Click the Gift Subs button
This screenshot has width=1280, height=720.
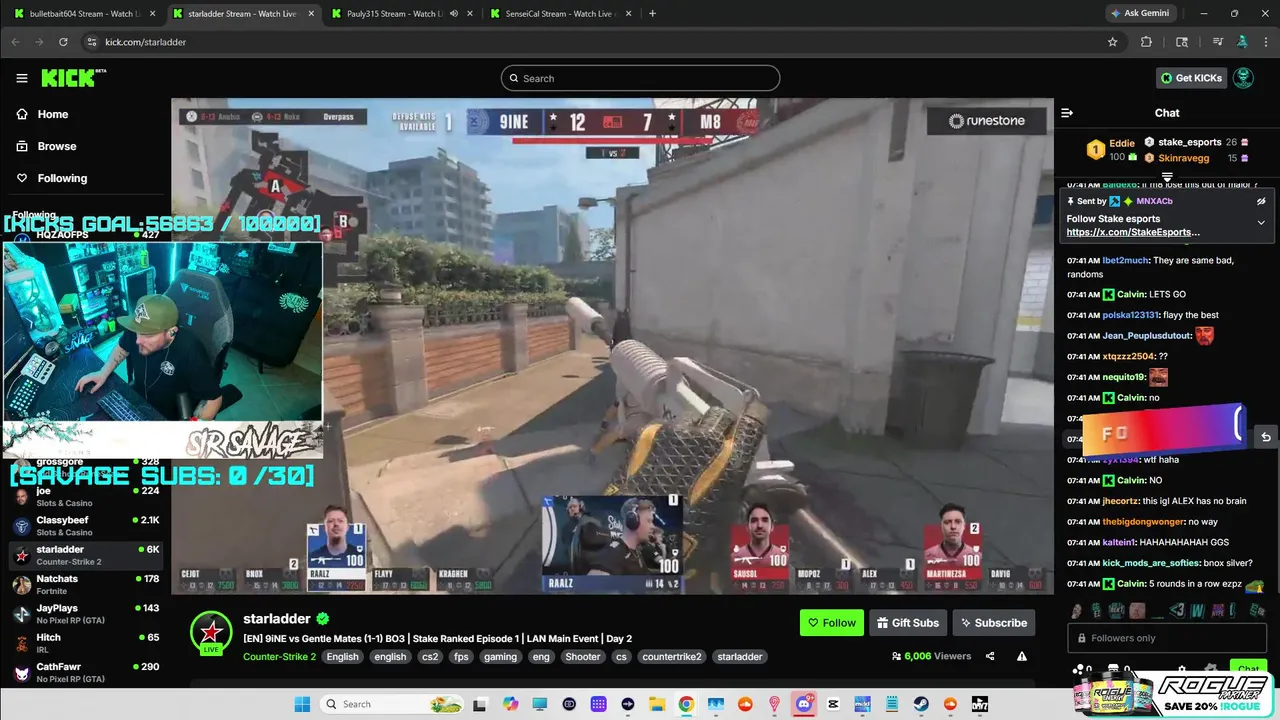tap(908, 623)
